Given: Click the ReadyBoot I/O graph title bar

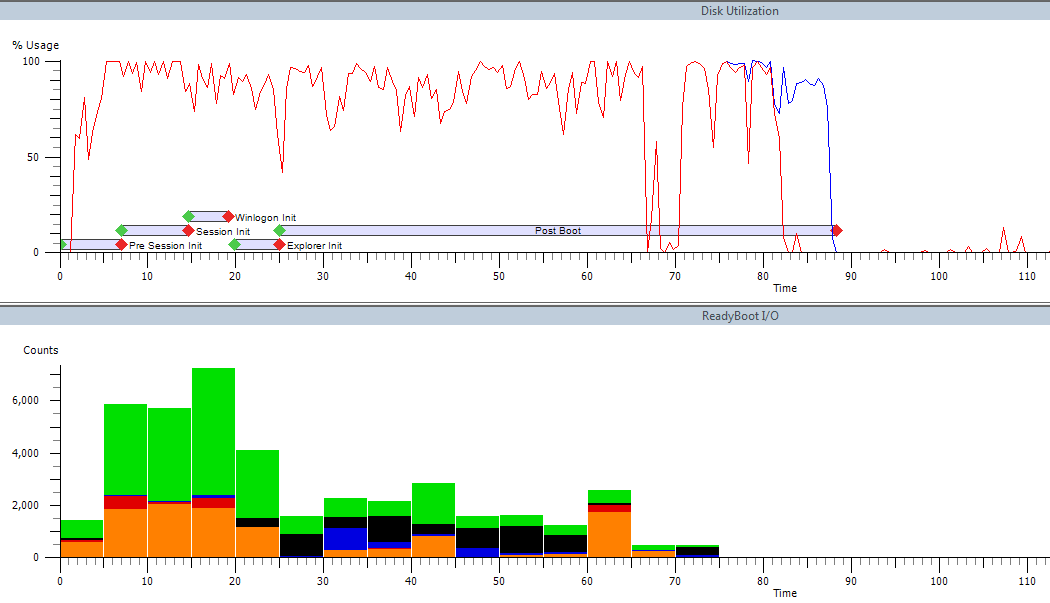Looking at the screenshot, I should [739, 316].
